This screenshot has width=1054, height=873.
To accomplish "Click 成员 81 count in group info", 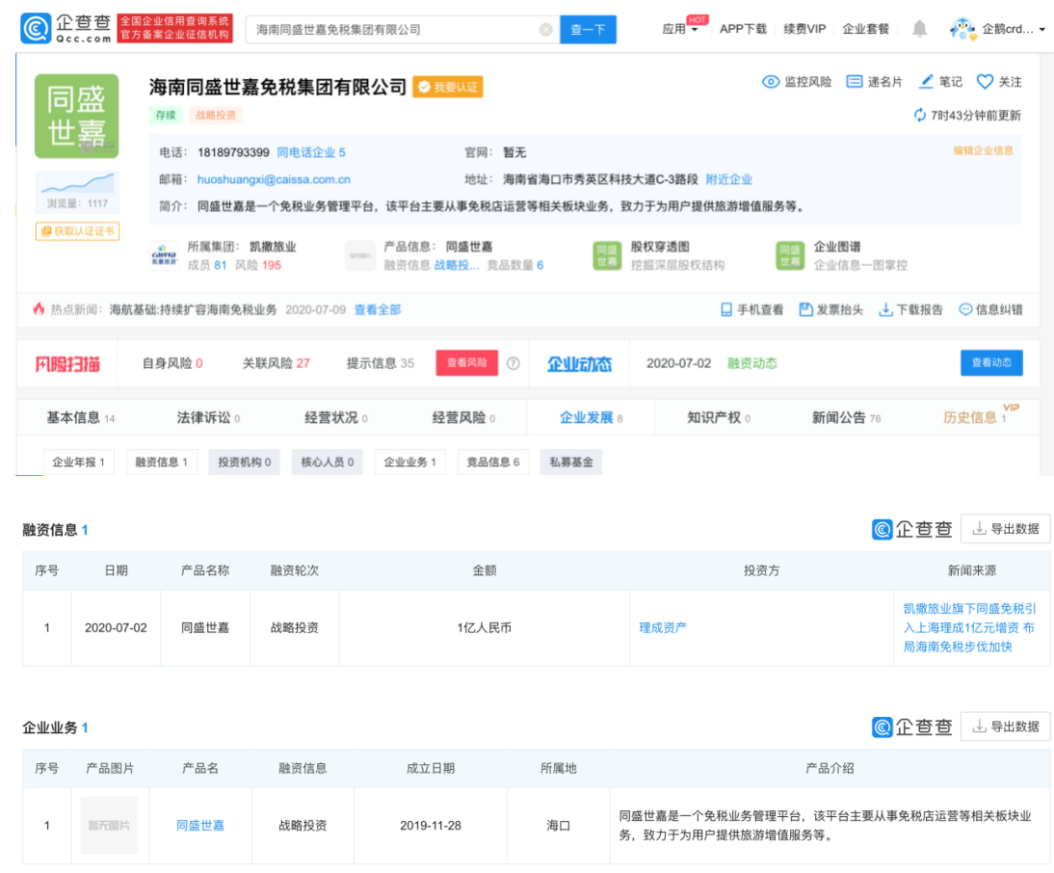I will pyautogui.click(x=207, y=265).
